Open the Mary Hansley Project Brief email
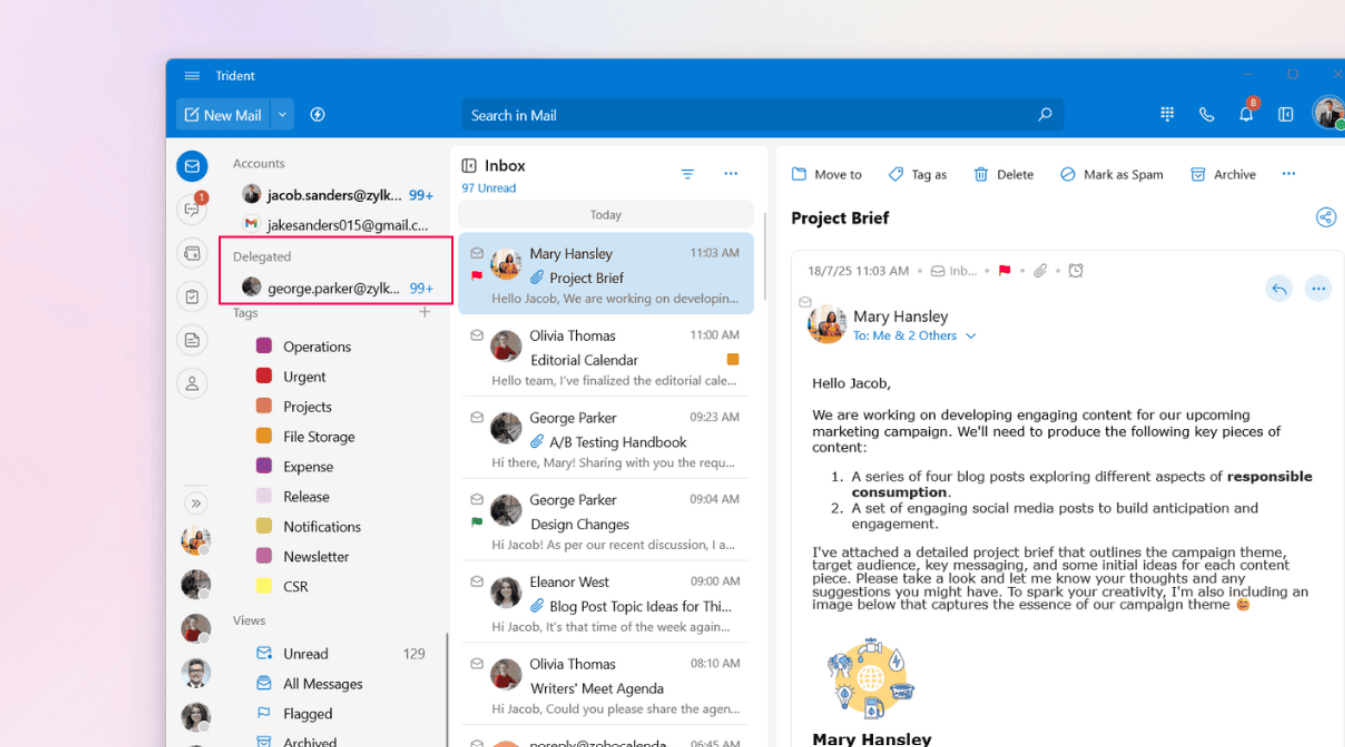The height and width of the screenshot is (747, 1345). pyautogui.click(x=606, y=274)
